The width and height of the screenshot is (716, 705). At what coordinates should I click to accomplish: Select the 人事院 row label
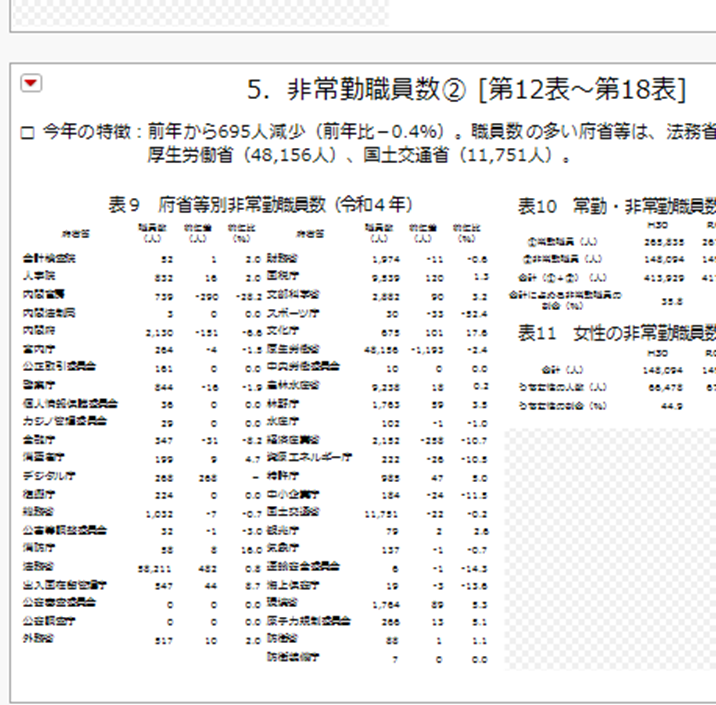click(x=39, y=276)
